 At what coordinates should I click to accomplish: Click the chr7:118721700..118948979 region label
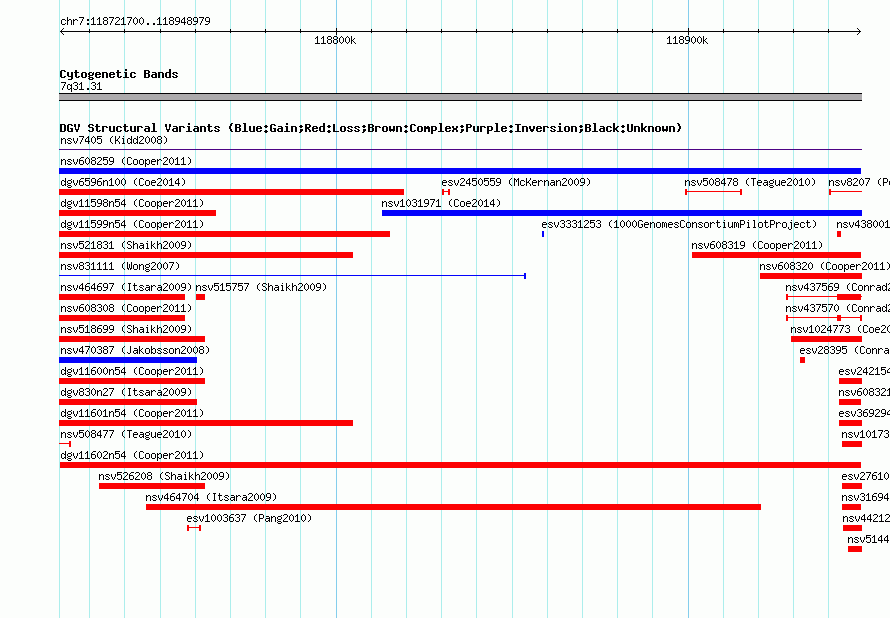point(135,21)
